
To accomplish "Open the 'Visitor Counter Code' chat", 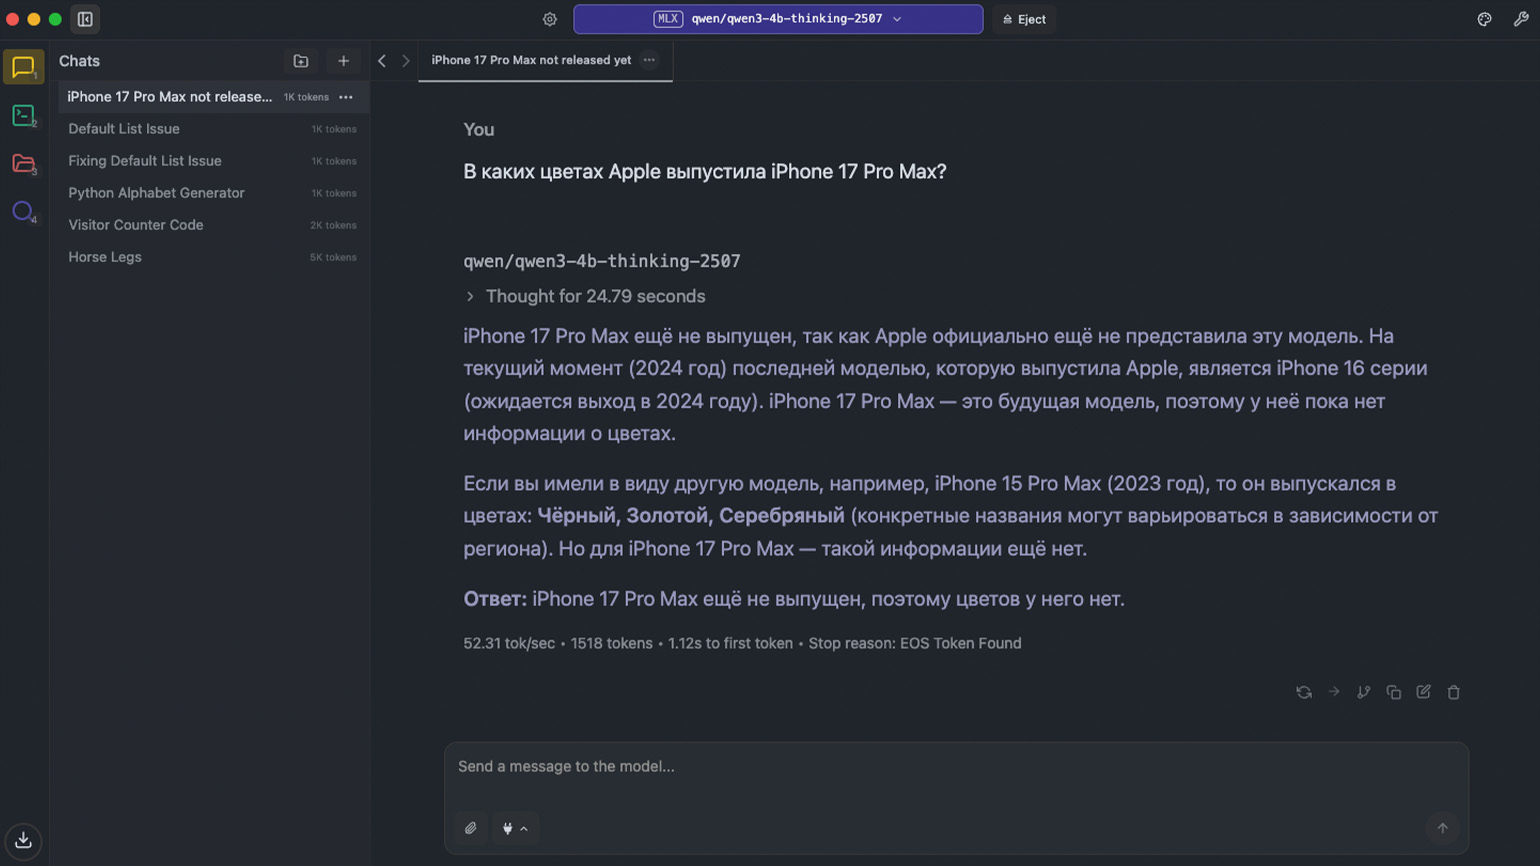I will pyautogui.click(x=136, y=225).
